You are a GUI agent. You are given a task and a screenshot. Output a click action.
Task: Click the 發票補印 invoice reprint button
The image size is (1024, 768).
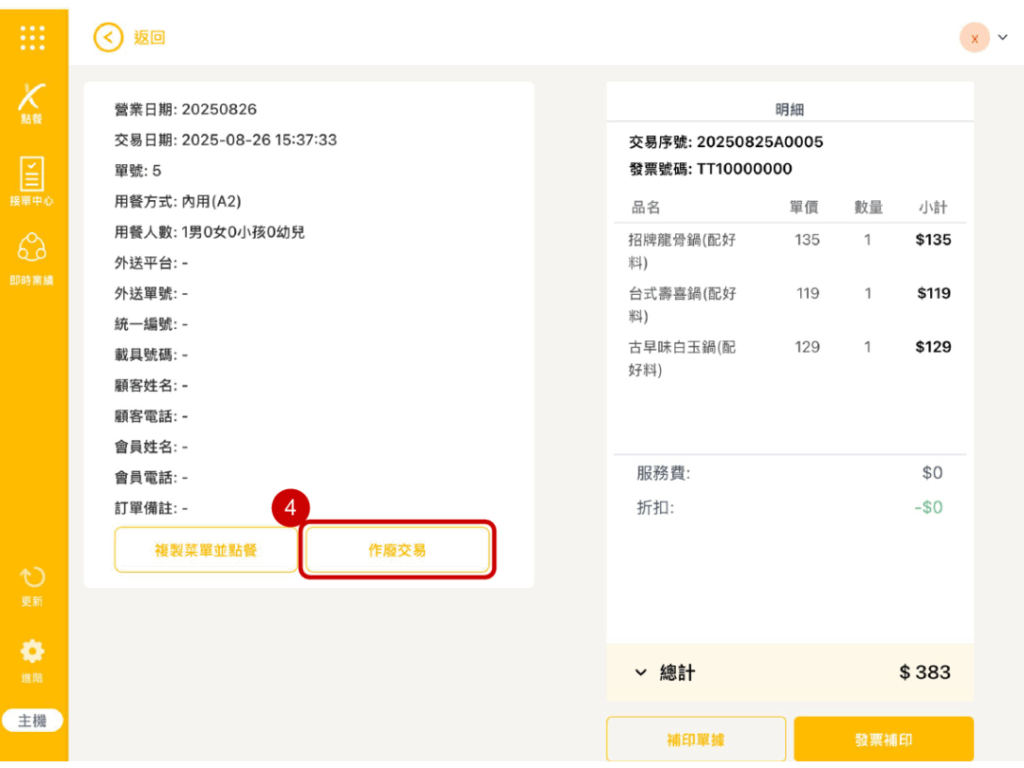pos(883,740)
